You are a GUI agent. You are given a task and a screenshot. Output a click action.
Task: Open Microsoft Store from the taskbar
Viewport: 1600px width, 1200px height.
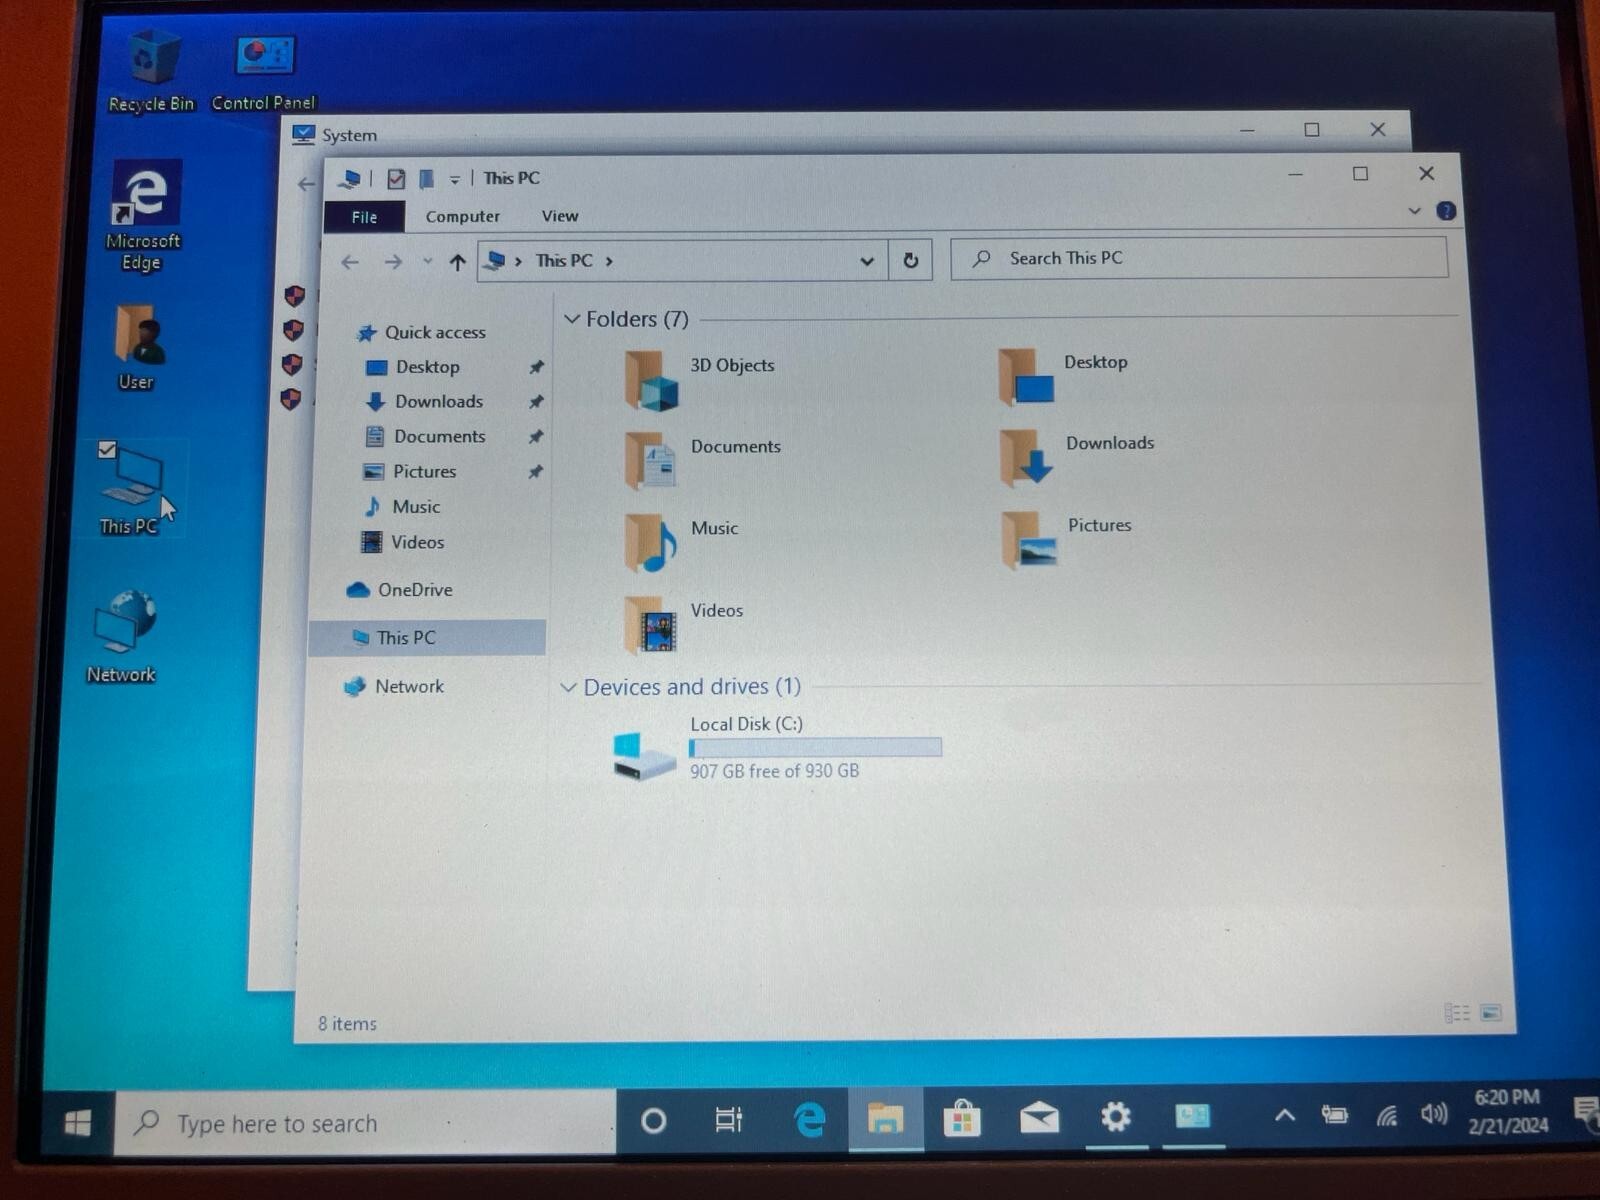pos(962,1118)
